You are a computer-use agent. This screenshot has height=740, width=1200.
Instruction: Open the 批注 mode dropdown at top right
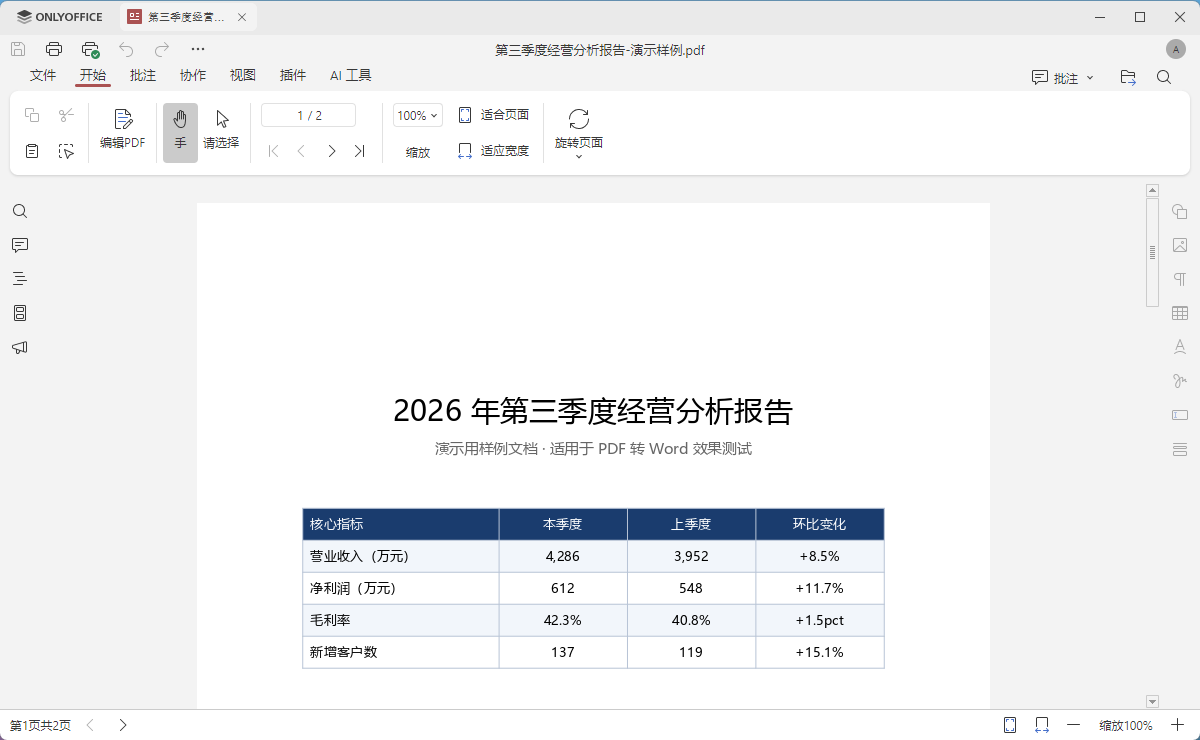point(1063,77)
